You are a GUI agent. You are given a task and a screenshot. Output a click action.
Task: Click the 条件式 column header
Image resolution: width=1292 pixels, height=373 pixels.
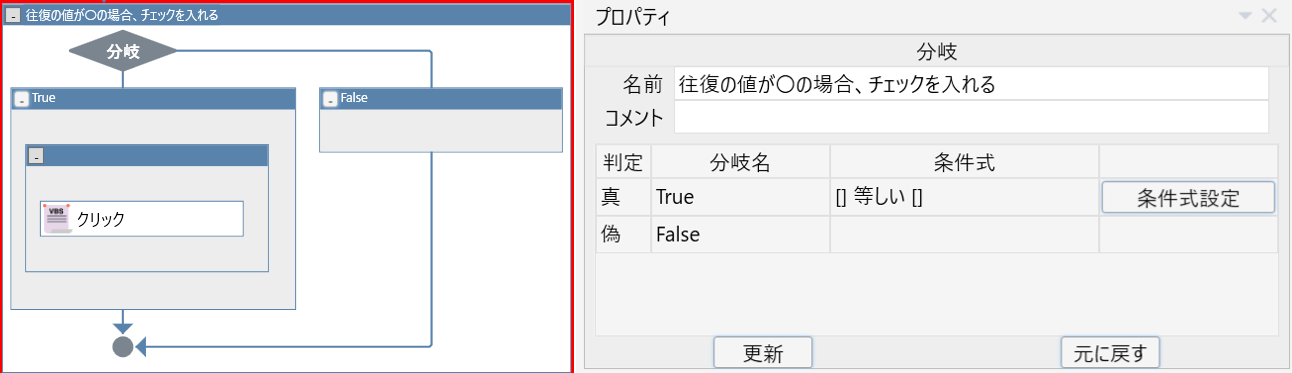pyautogui.click(x=964, y=162)
